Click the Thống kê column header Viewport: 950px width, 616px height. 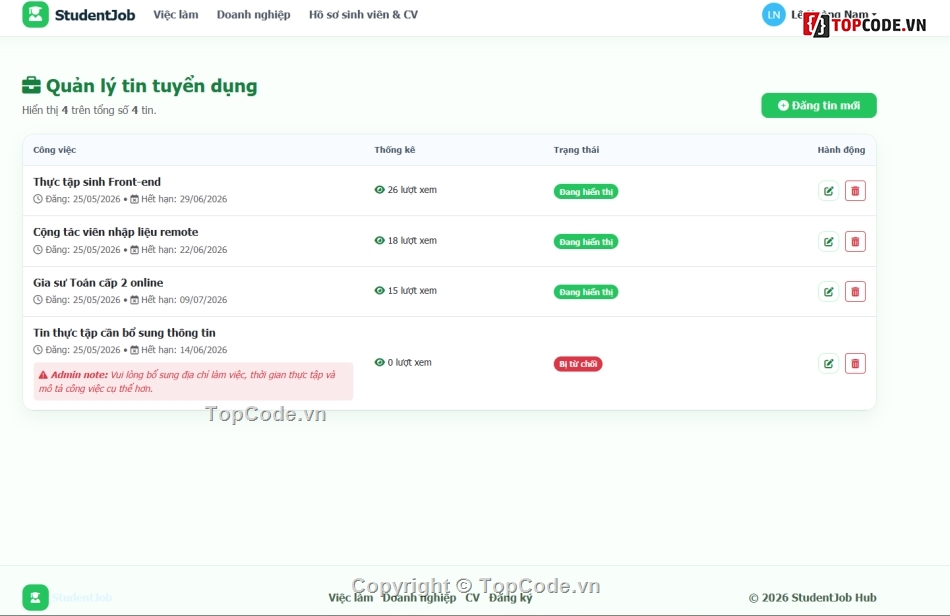point(395,150)
